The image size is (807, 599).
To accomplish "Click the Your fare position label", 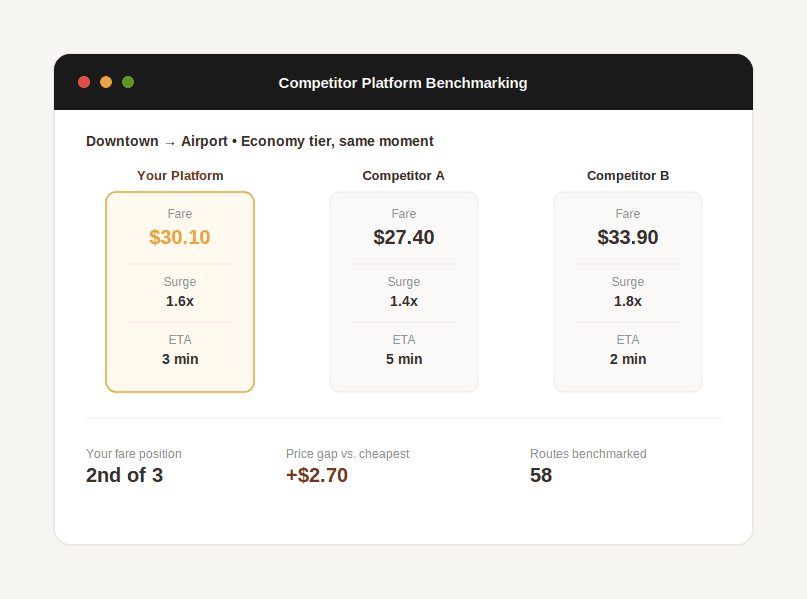I will 134,454.
